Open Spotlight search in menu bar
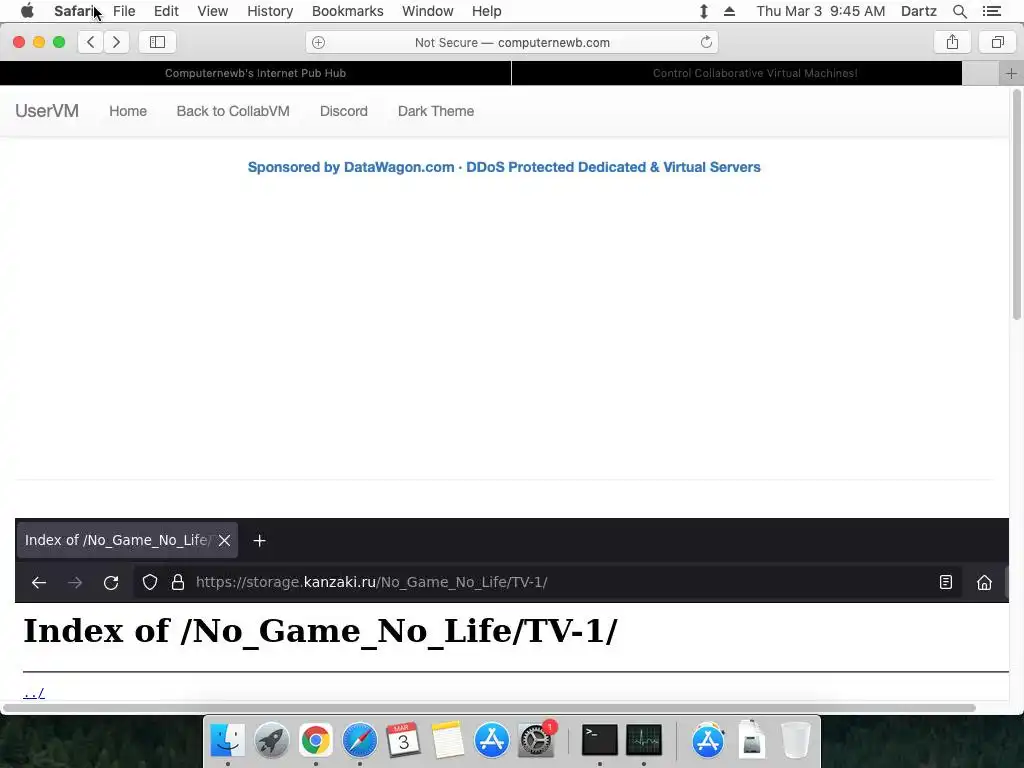The width and height of the screenshot is (1024, 768). 959,11
